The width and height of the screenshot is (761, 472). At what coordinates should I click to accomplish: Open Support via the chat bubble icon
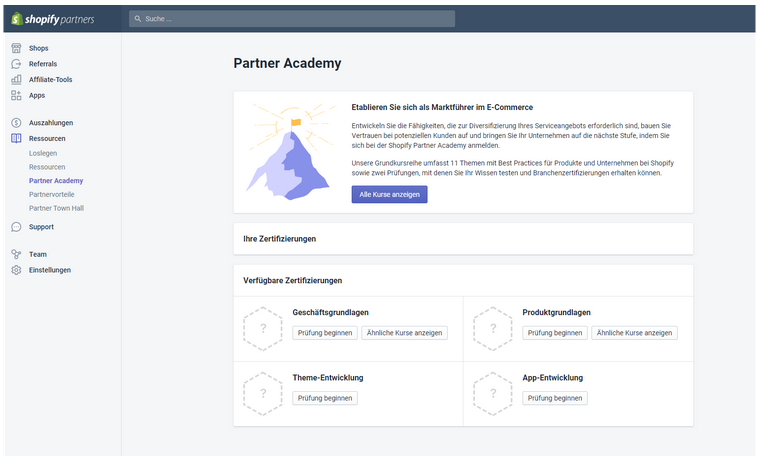tap(16, 227)
